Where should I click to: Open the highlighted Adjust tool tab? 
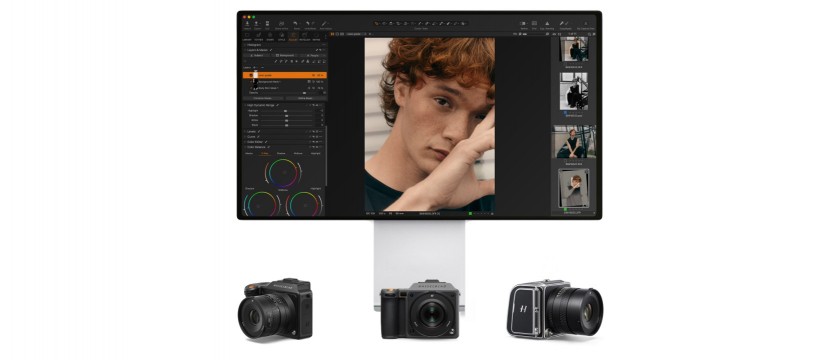pyautogui.click(x=293, y=36)
